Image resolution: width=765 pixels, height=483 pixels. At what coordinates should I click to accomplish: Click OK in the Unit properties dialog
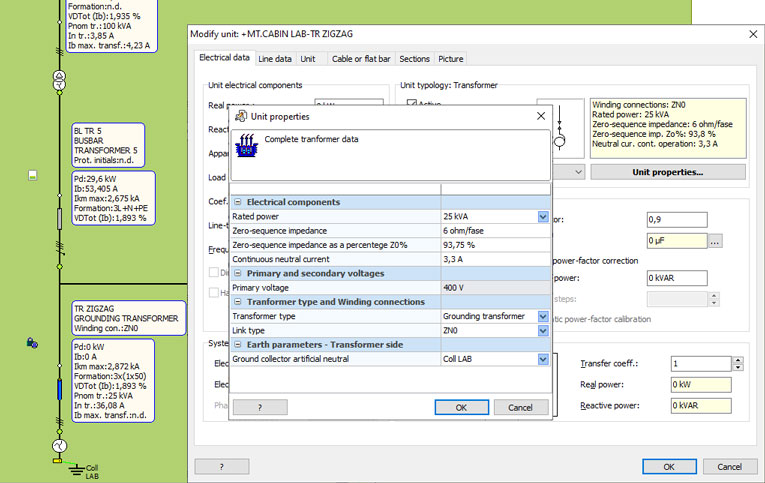tap(461, 407)
